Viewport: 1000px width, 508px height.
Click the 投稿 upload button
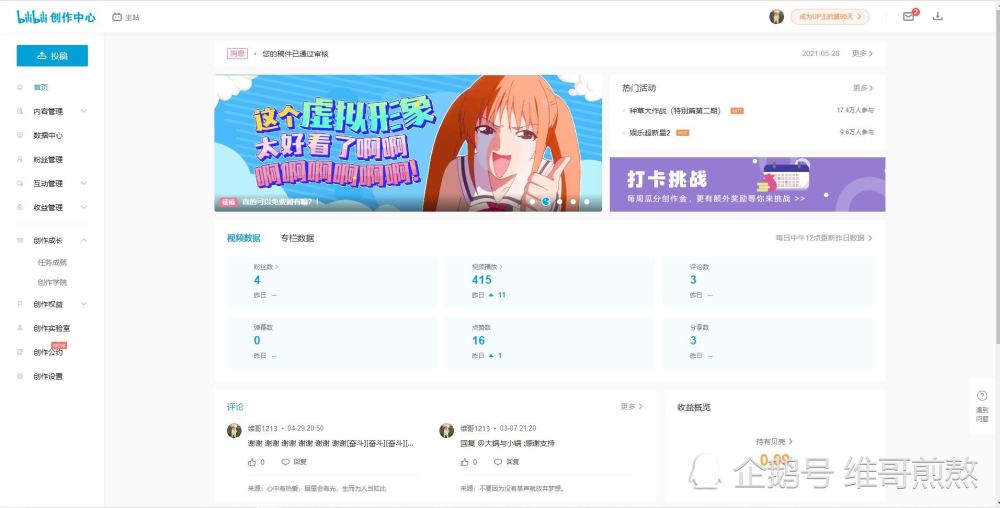coord(52,55)
